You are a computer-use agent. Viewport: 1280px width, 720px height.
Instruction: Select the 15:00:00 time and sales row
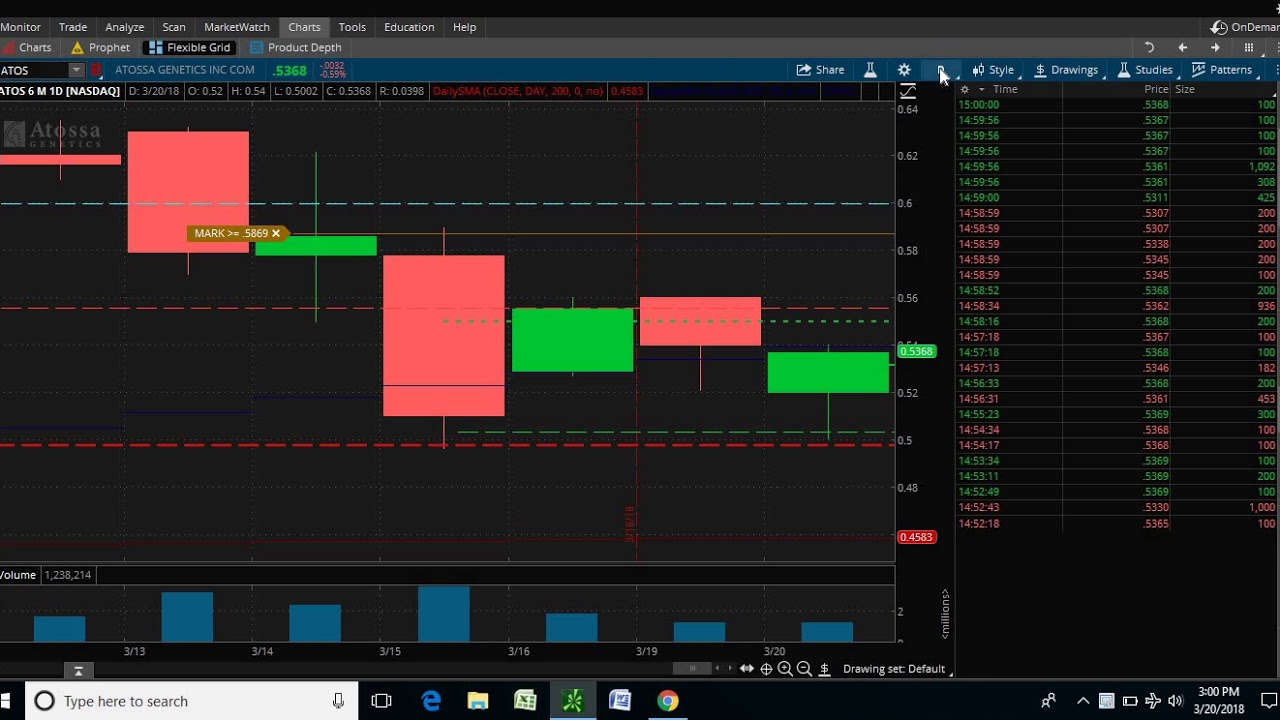pyautogui.click(x=1117, y=105)
